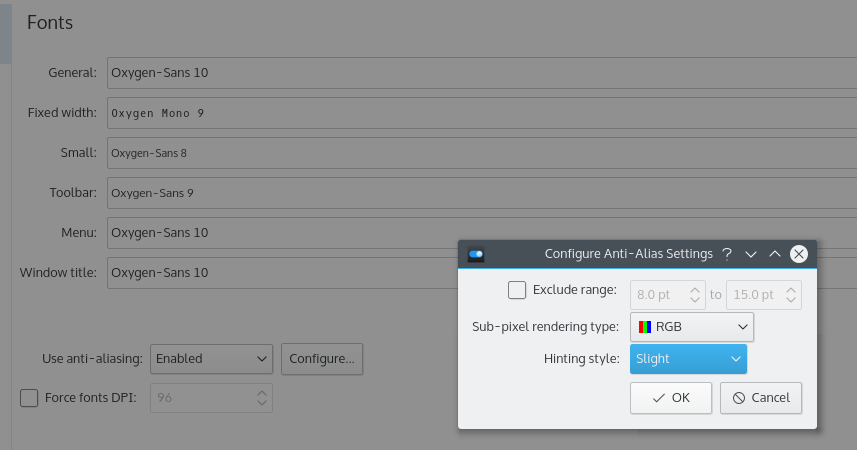Click the downward chevron in the dialog title bar
Viewport: 857px width, 450px height.
click(750, 254)
